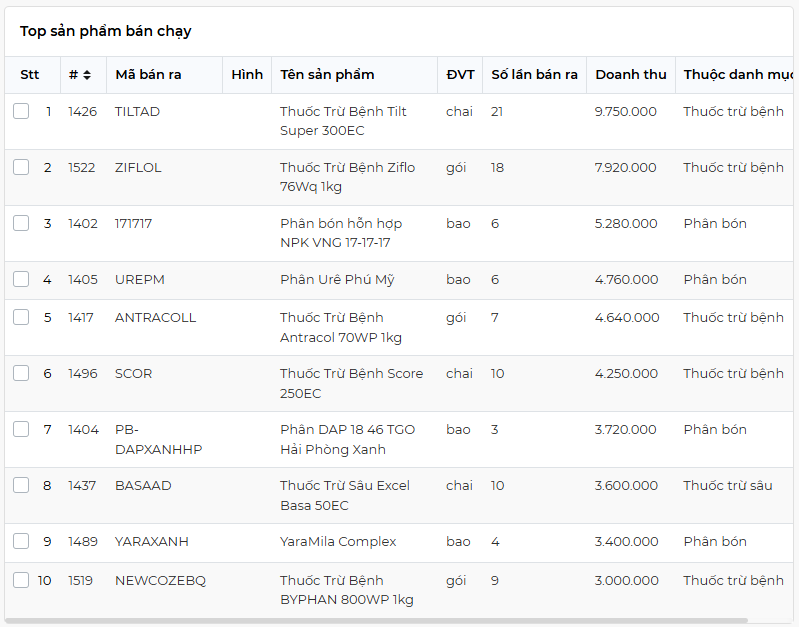Click sale code PB-DAPXANHHP
Image resolution: width=799 pixels, height=627 pixels.
click(158, 439)
